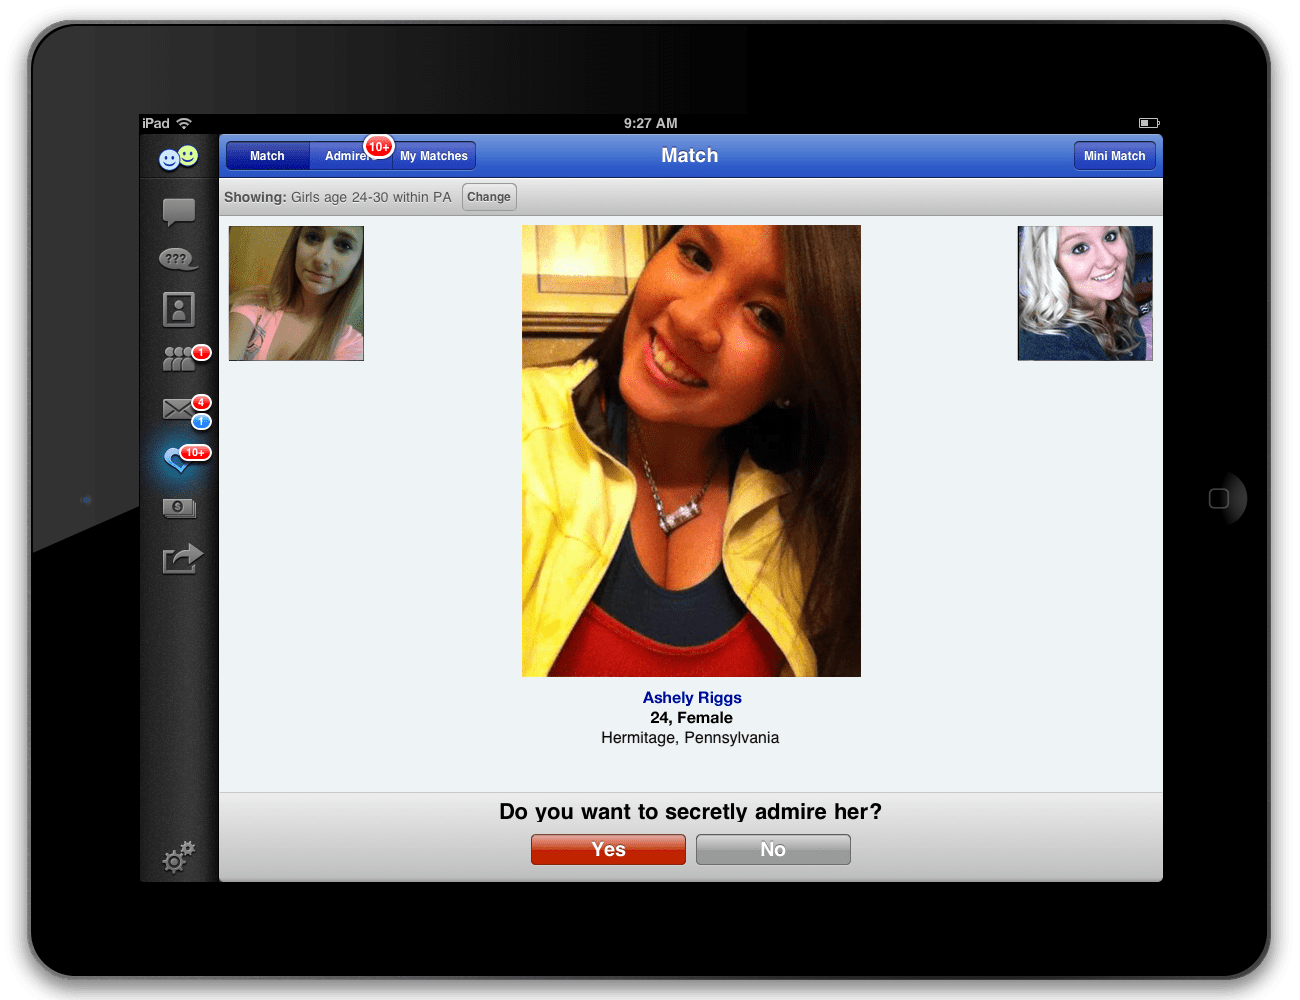View friends icon showing 1 notification

178,359
